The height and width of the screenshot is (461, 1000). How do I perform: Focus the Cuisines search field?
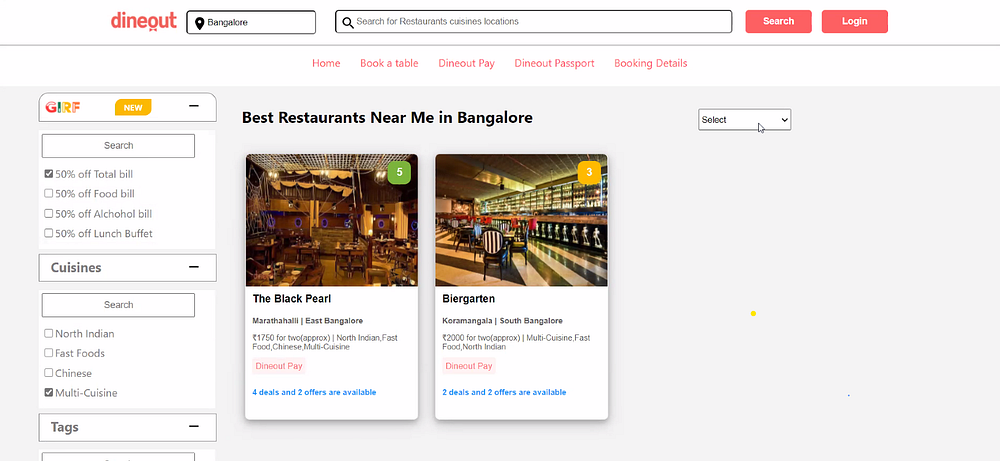pyautogui.click(x=118, y=305)
